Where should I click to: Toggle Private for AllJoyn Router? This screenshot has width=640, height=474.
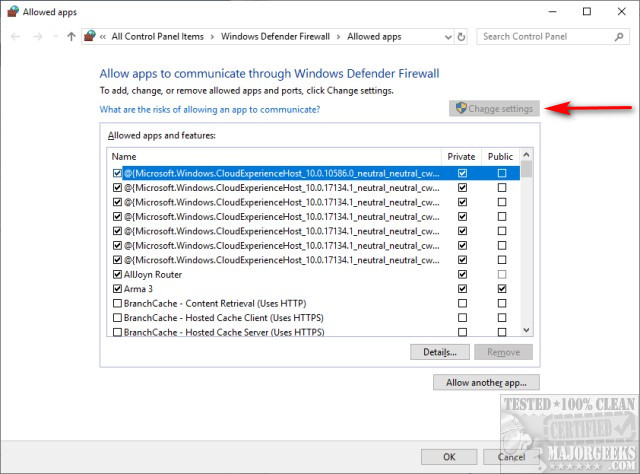click(x=462, y=274)
